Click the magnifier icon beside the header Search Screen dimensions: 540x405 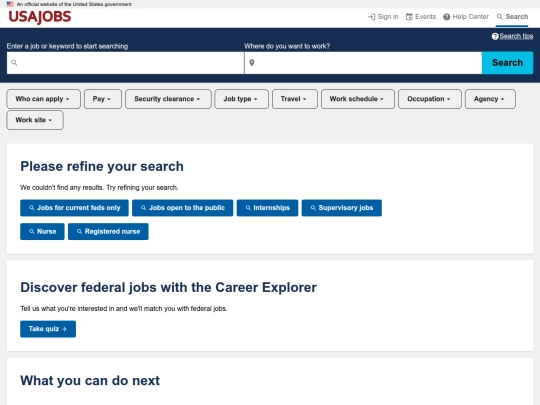499,17
